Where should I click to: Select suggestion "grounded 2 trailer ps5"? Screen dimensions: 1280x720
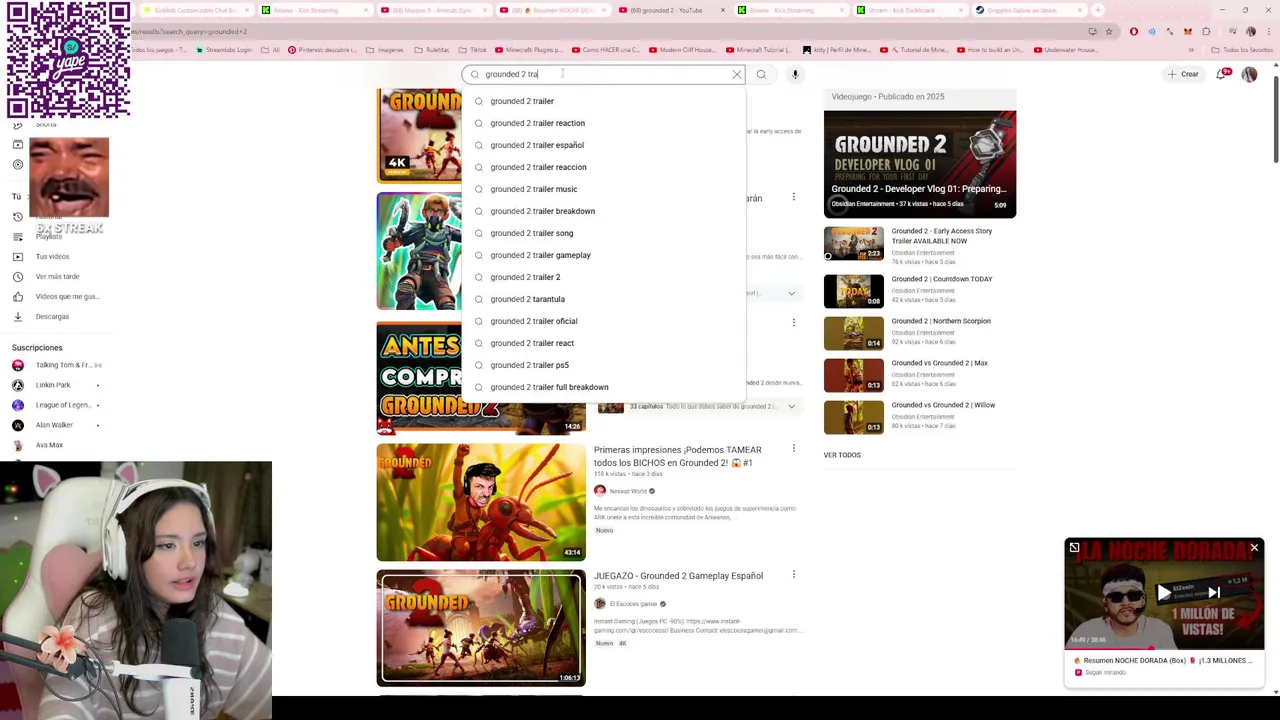point(604,365)
